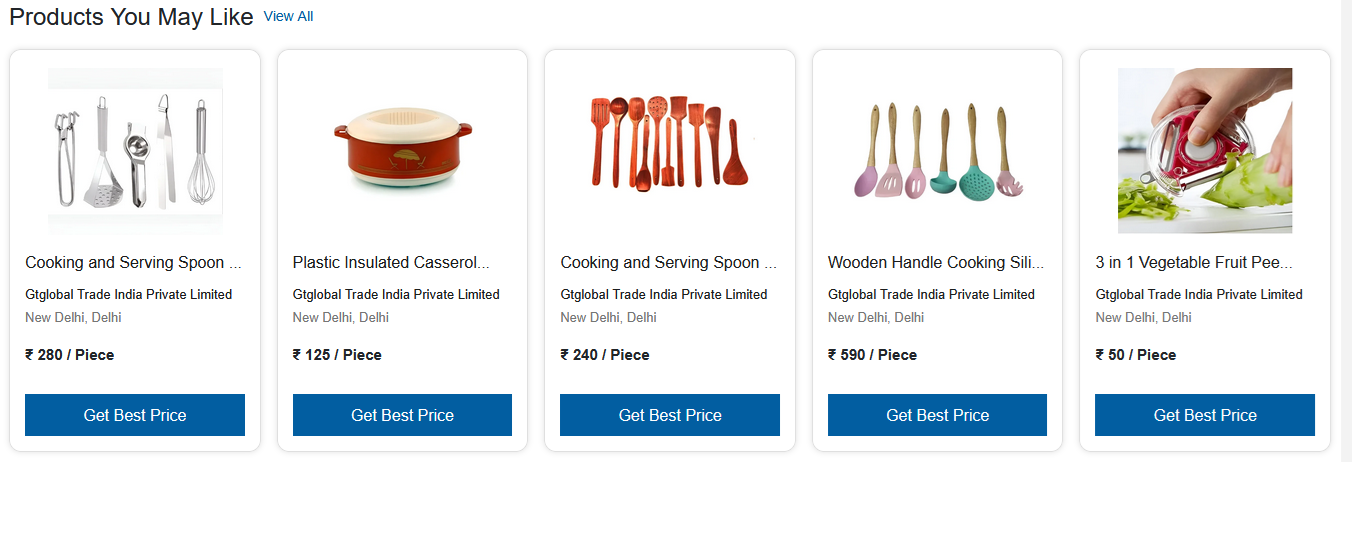This screenshot has width=1352, height=553.
Task: Click Gtglobal Trade seller under Plastic Casserole
Action: click(396, 295)
